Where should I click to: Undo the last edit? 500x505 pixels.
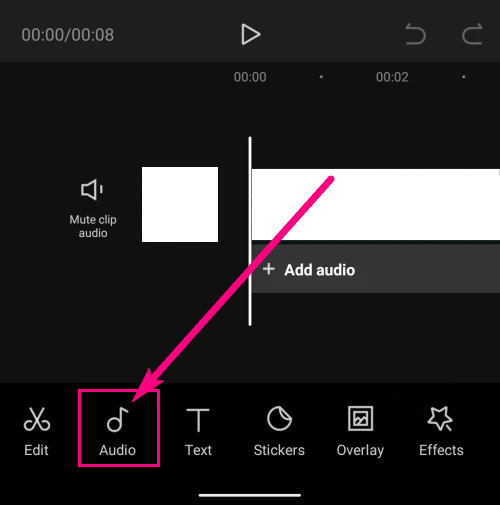(x=415, y=34)
